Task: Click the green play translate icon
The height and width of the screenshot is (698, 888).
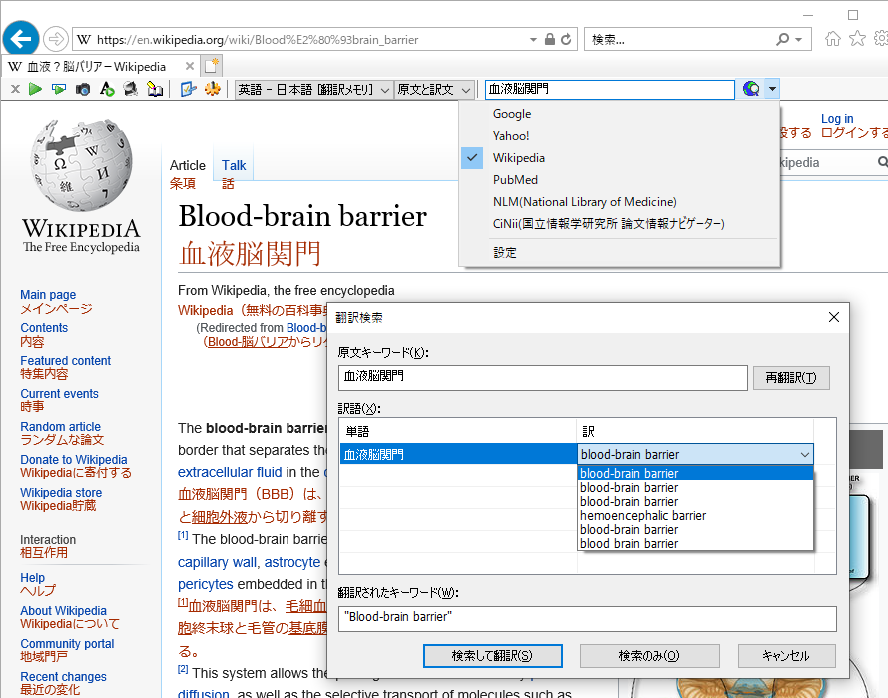Action: (35, 89)
